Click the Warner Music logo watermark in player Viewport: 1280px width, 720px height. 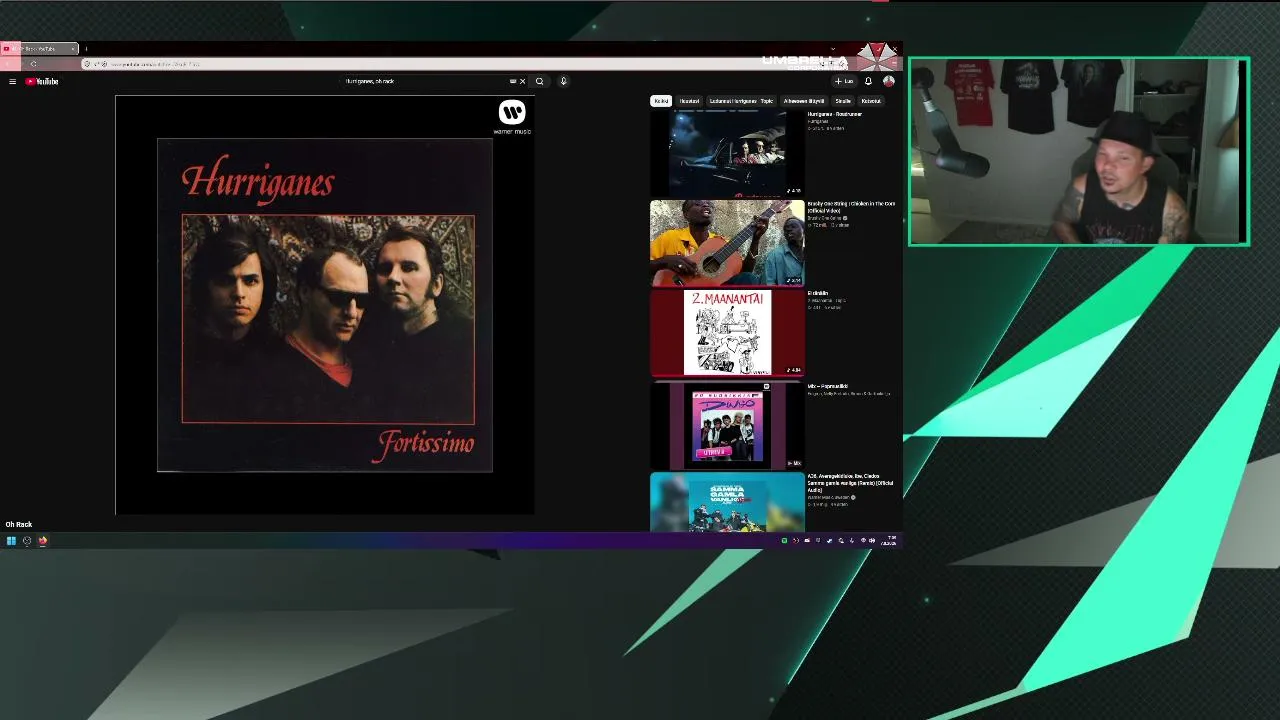[512, 117]
